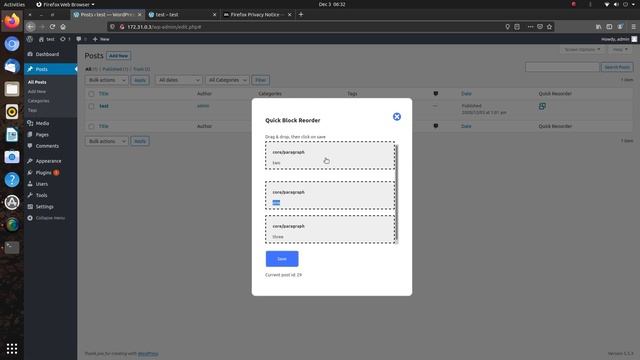
Task: Click top Apply button
Action: coord(140,80)
